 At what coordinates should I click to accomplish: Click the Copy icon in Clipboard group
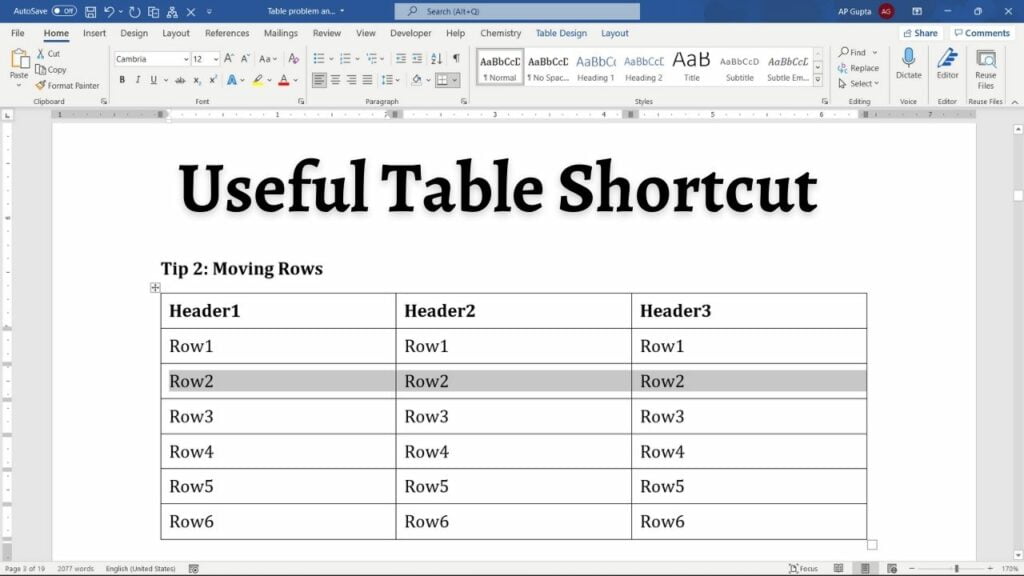coord(50,70)
